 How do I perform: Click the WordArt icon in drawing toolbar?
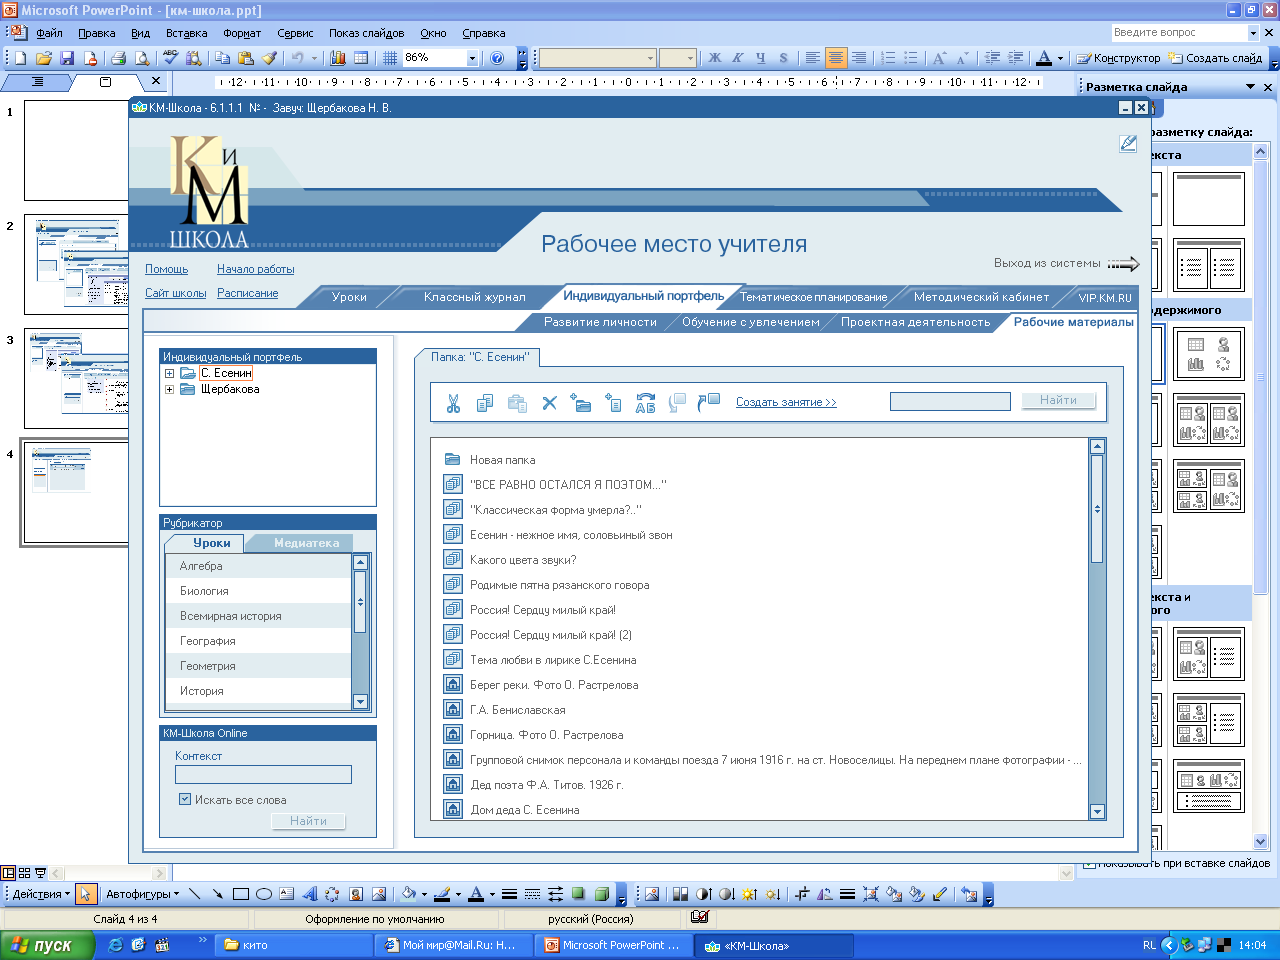(x=310, y=894)
